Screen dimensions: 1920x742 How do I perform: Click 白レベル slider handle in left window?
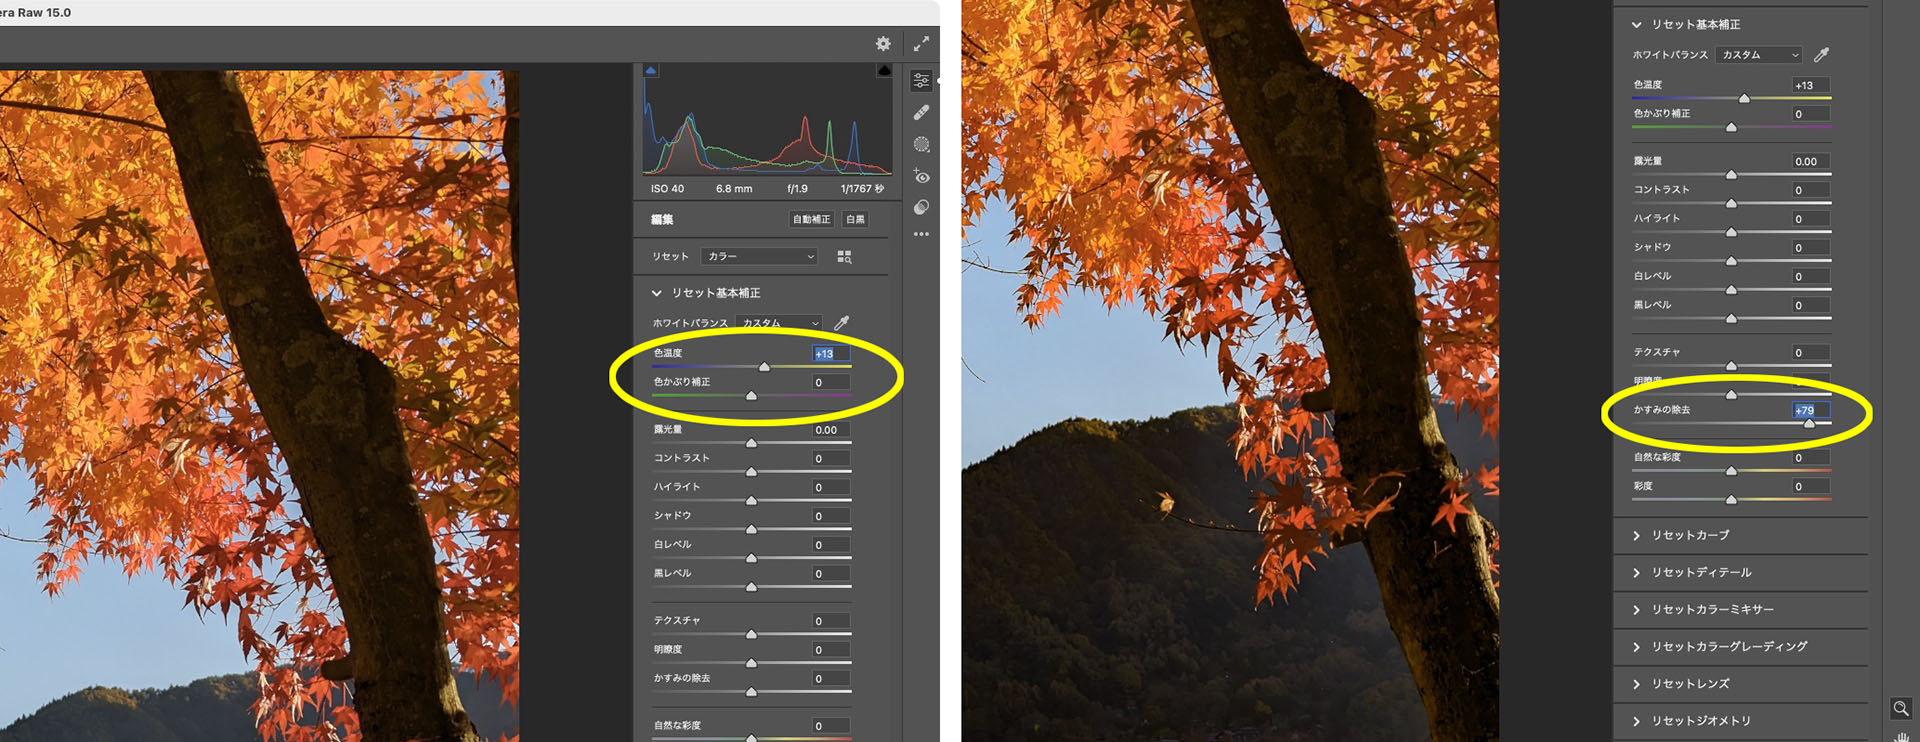point(752,558)
